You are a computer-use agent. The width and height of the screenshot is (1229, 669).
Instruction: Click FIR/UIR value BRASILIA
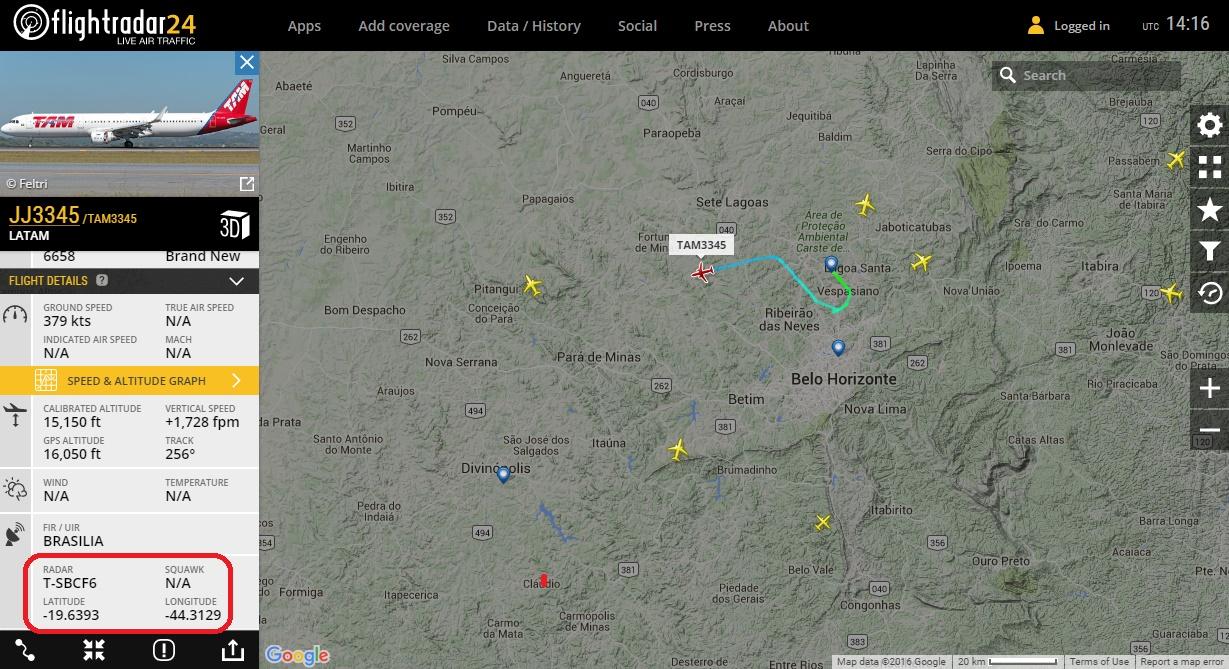[73, 541]
